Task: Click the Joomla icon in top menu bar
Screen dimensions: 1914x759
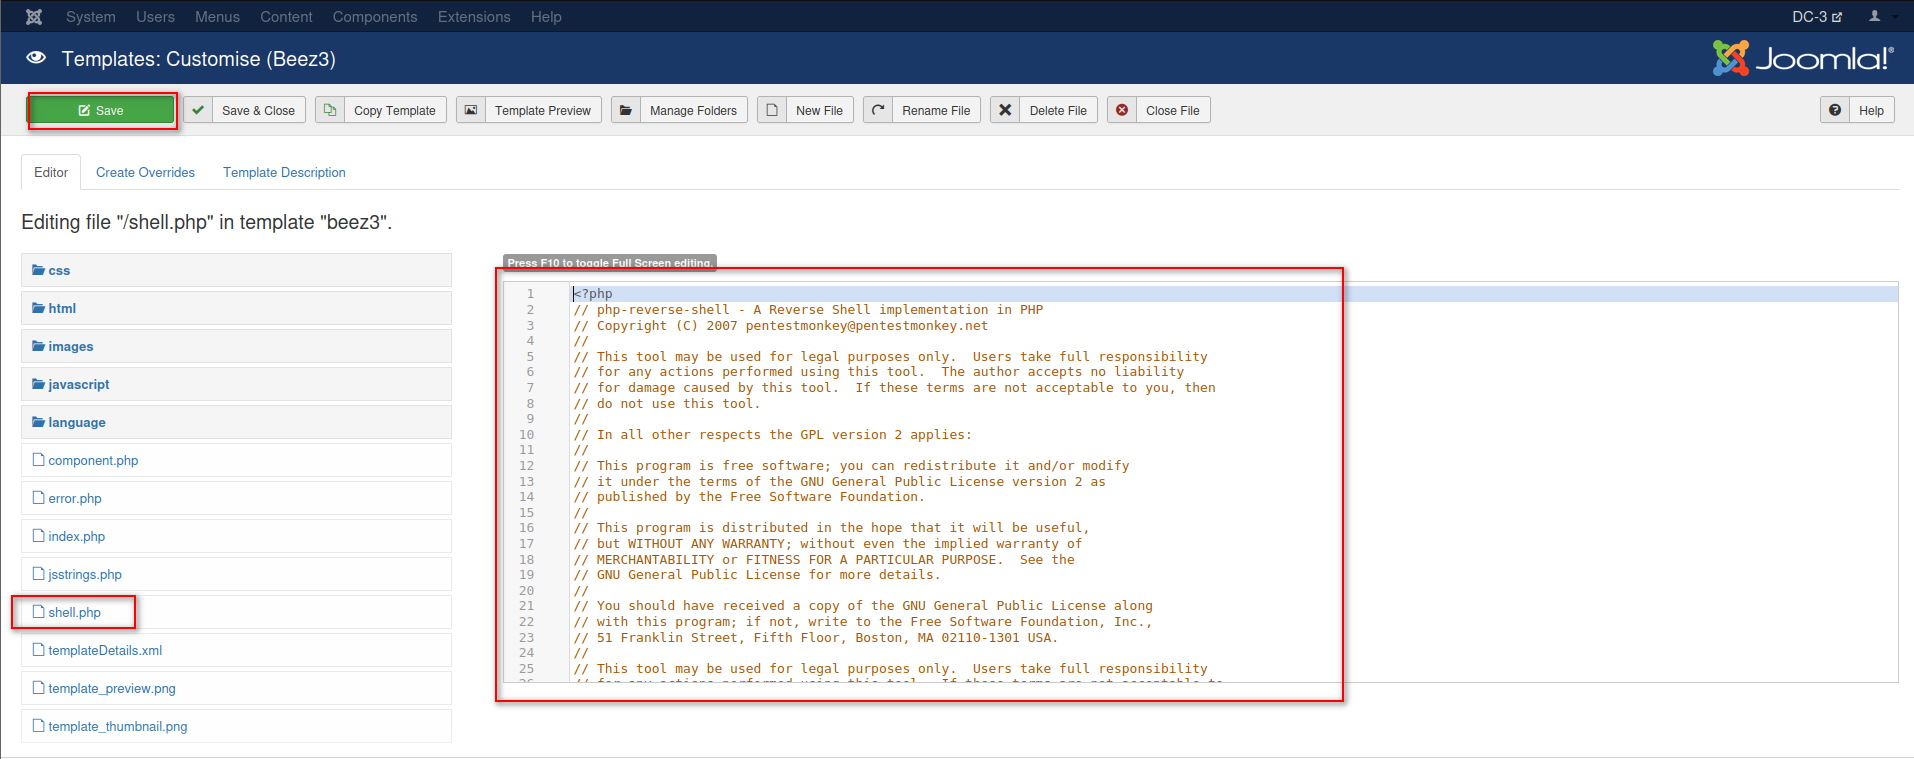Action: pos(34,17)
